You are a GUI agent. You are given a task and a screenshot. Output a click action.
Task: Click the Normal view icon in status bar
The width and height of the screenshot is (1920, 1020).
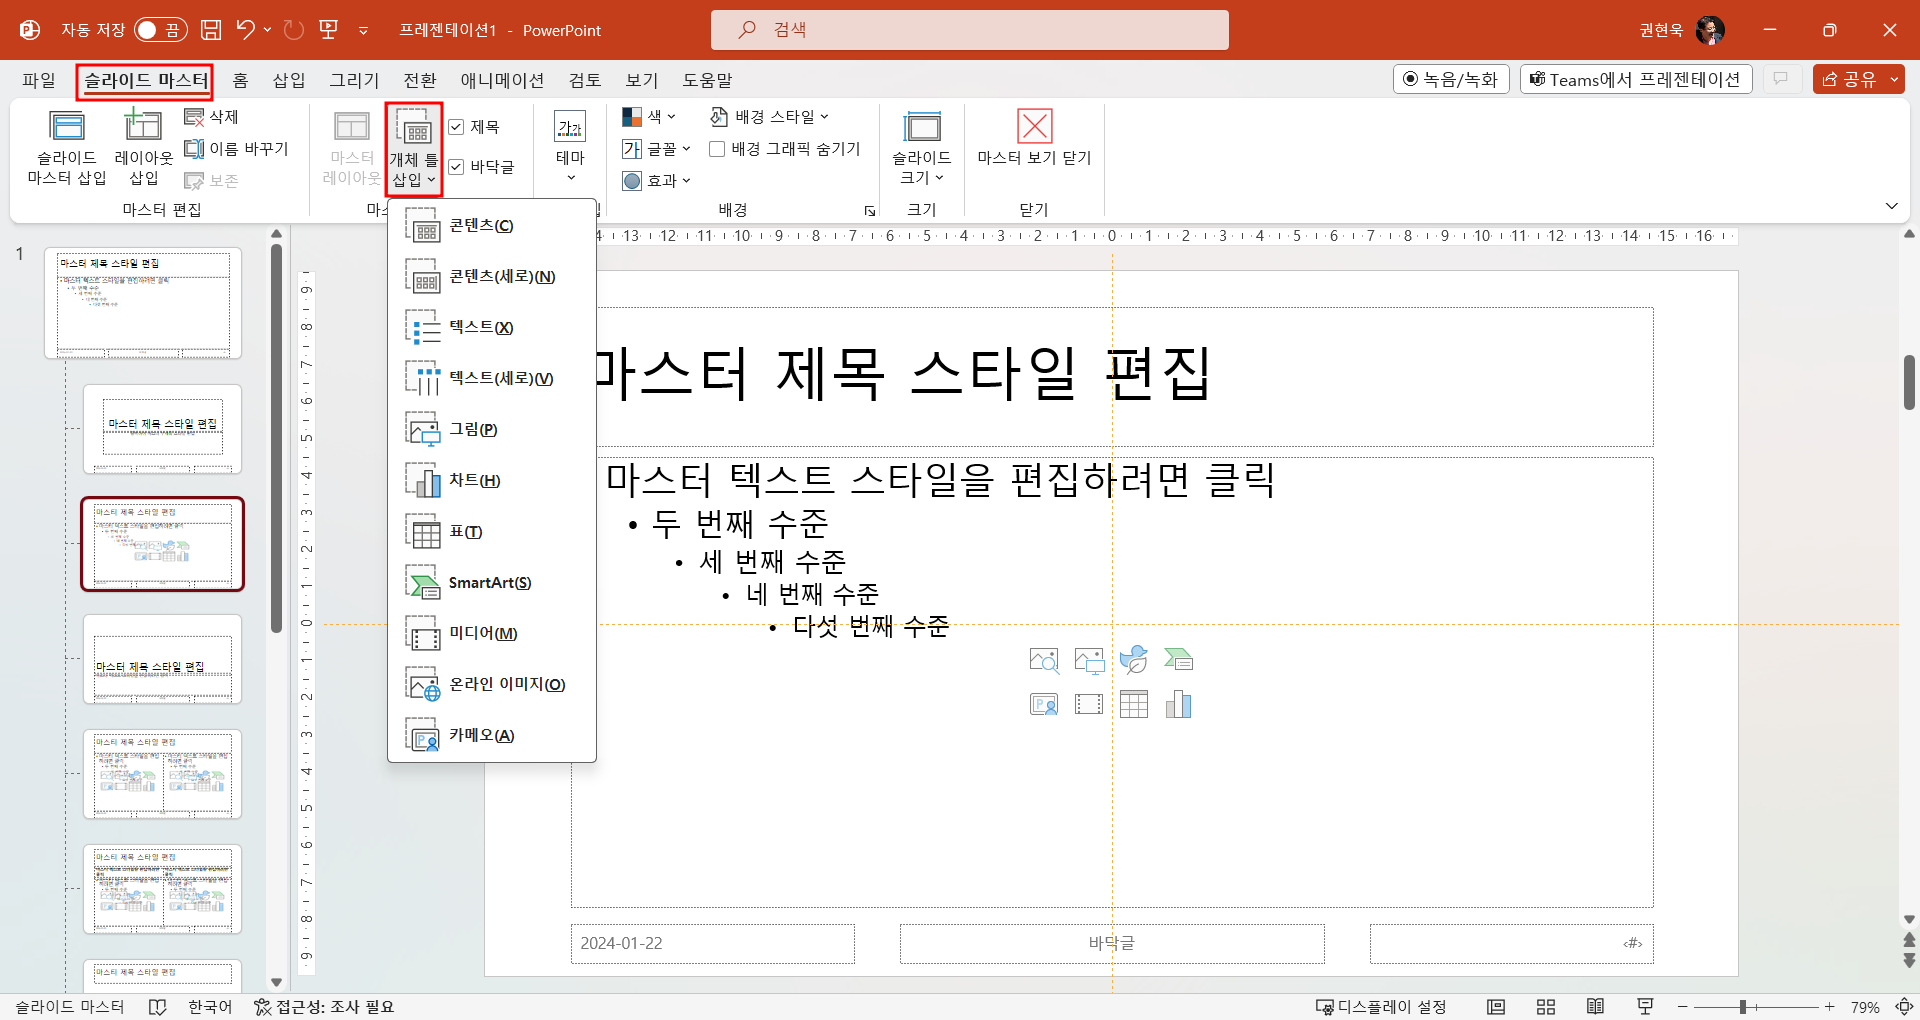1496,1007
